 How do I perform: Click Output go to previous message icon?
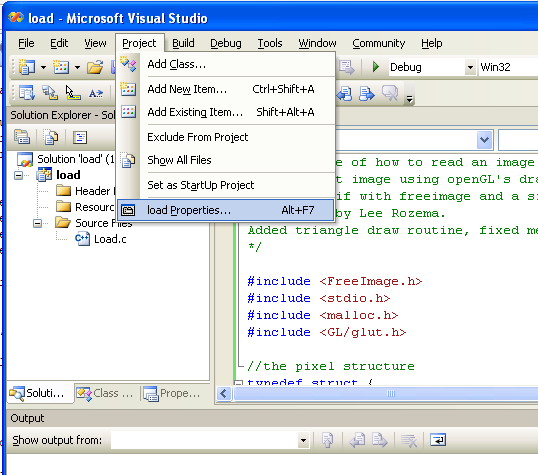(357, 440)
